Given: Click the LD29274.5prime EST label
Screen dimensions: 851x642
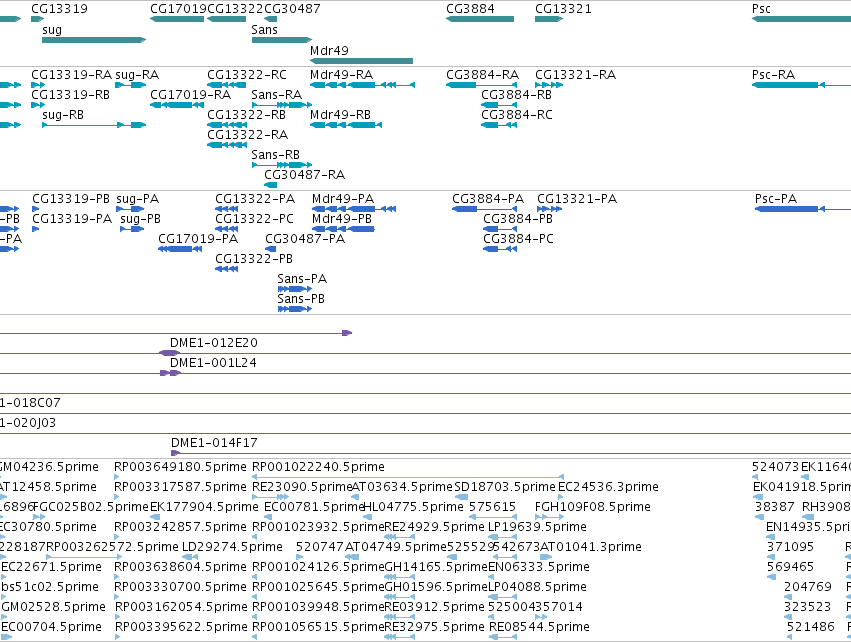Looking at the screenshot, I should coord(232,547).
